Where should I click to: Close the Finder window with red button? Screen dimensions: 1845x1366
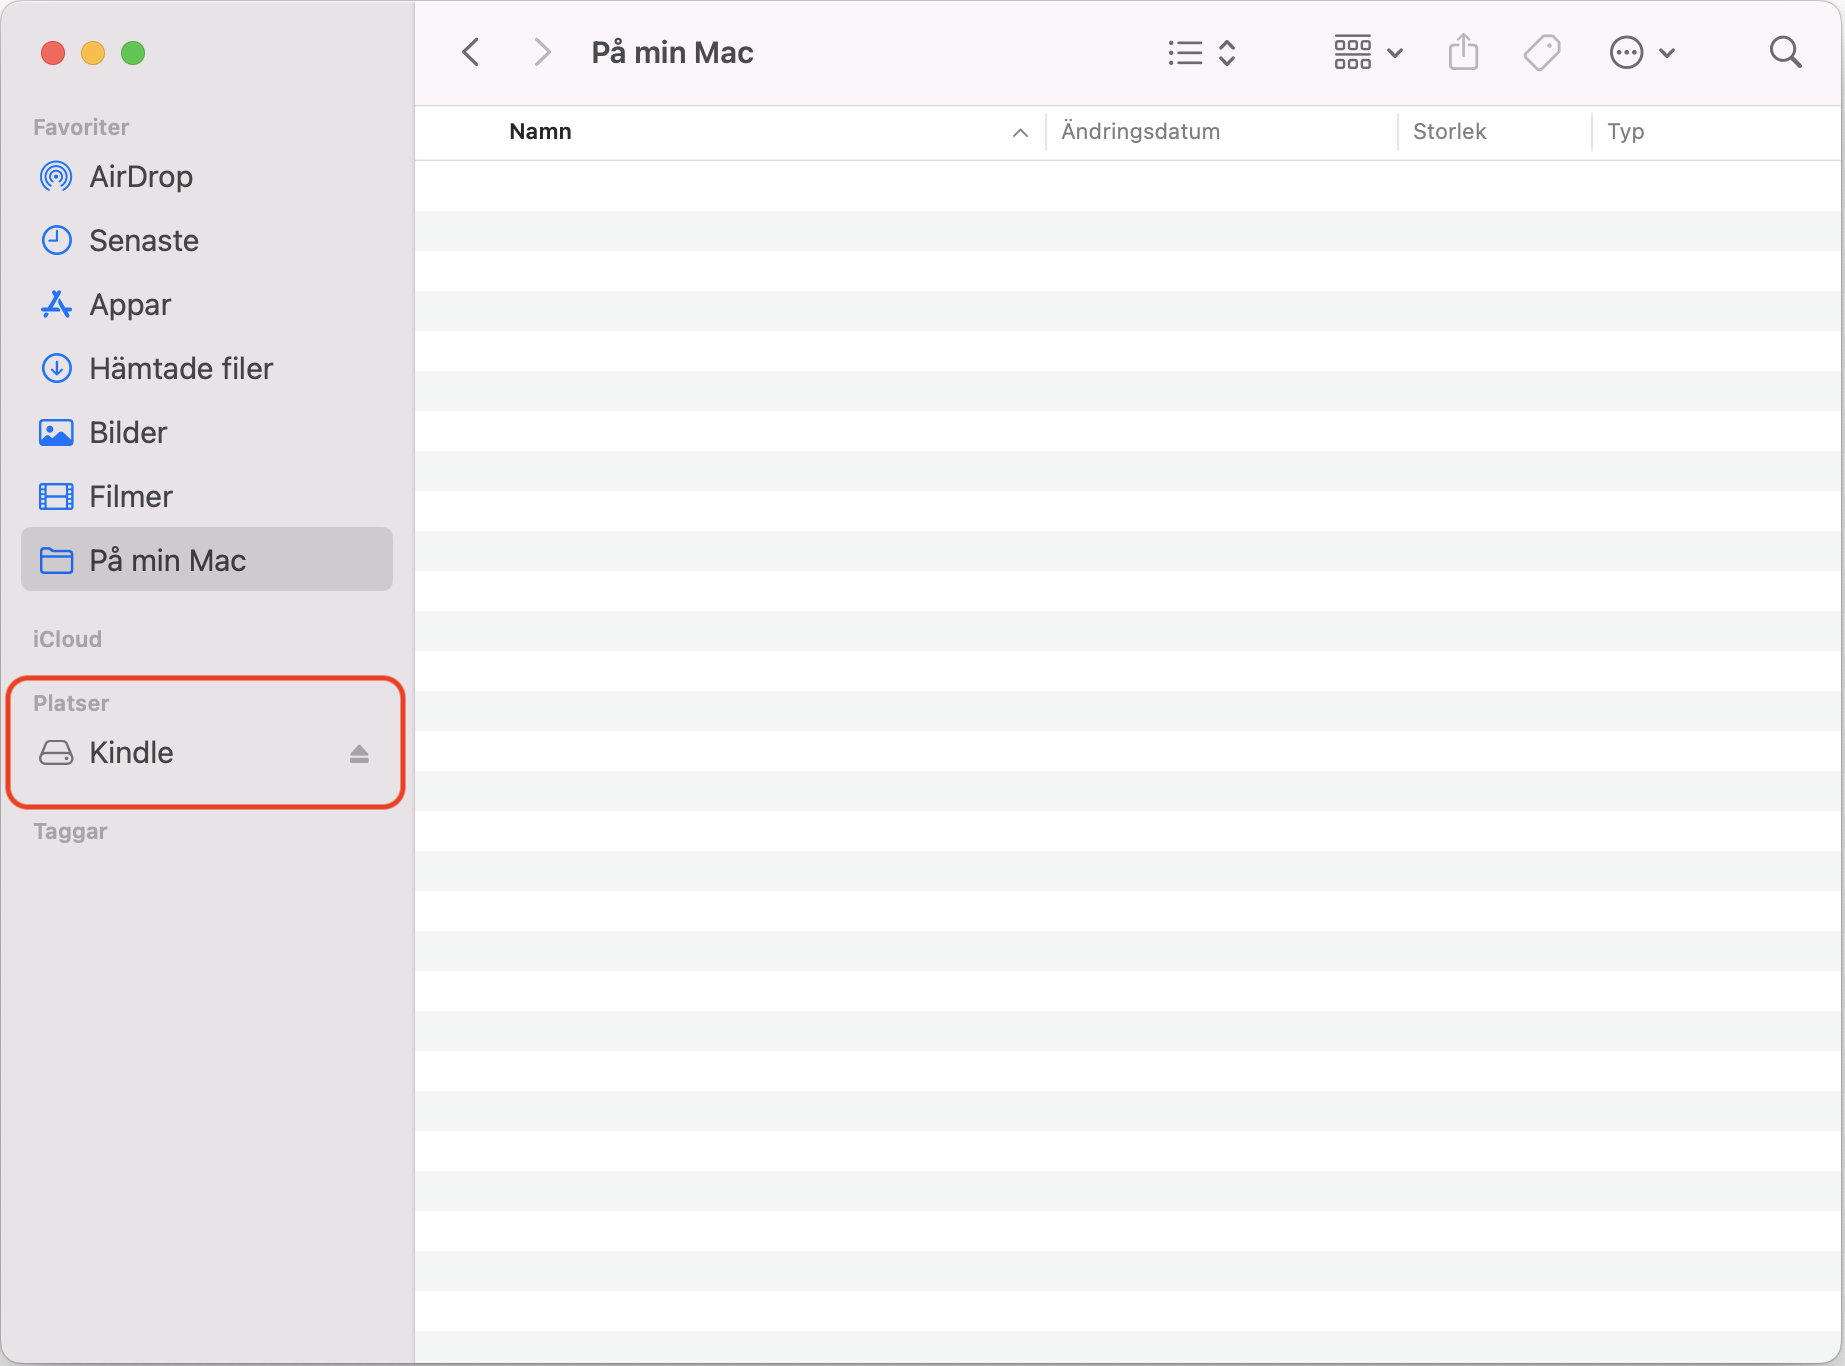pos(53,53)
